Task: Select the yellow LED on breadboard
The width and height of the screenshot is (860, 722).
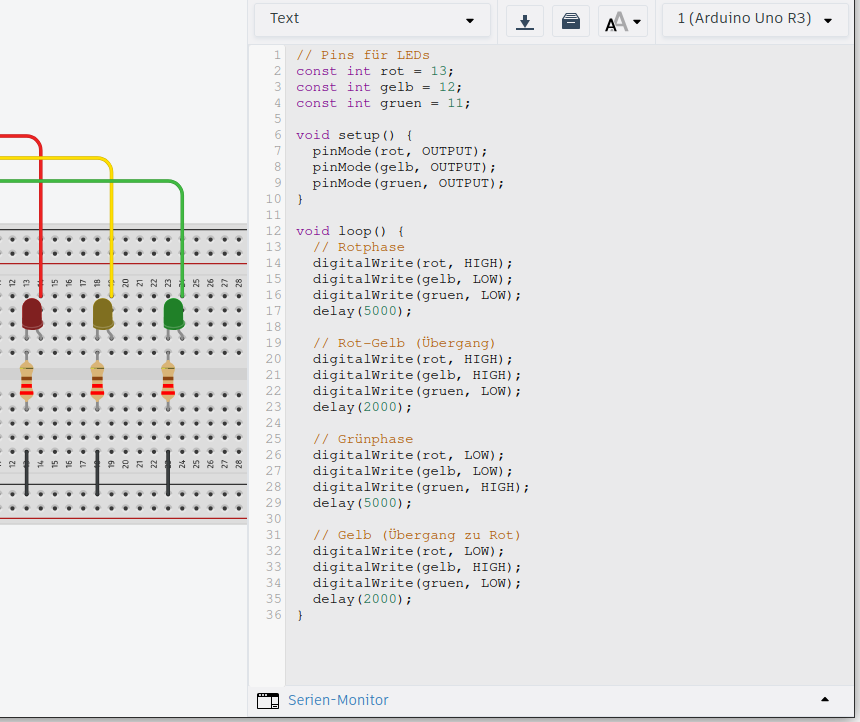Action: (x=103, y=314)
